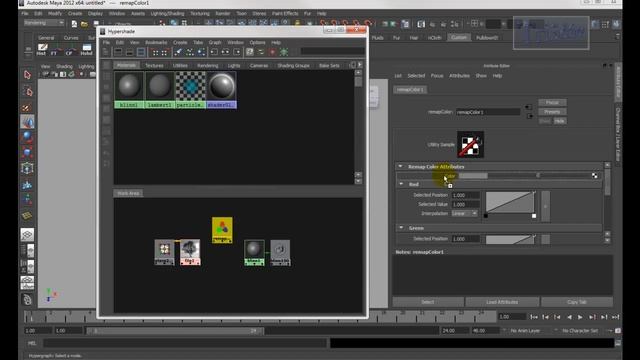Show top and bottom tabs in Hypershade
This screenshot has height=360, width=640.
pyautogui.click(x=141, y=52)
